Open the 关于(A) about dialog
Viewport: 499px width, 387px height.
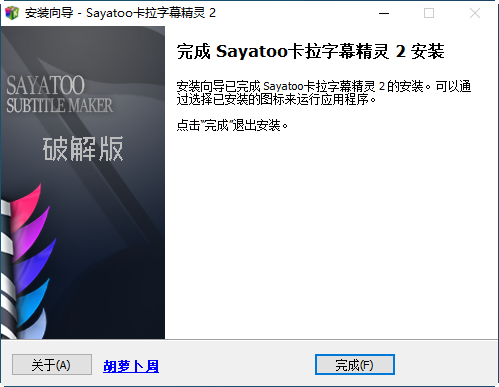pos(52,365)
